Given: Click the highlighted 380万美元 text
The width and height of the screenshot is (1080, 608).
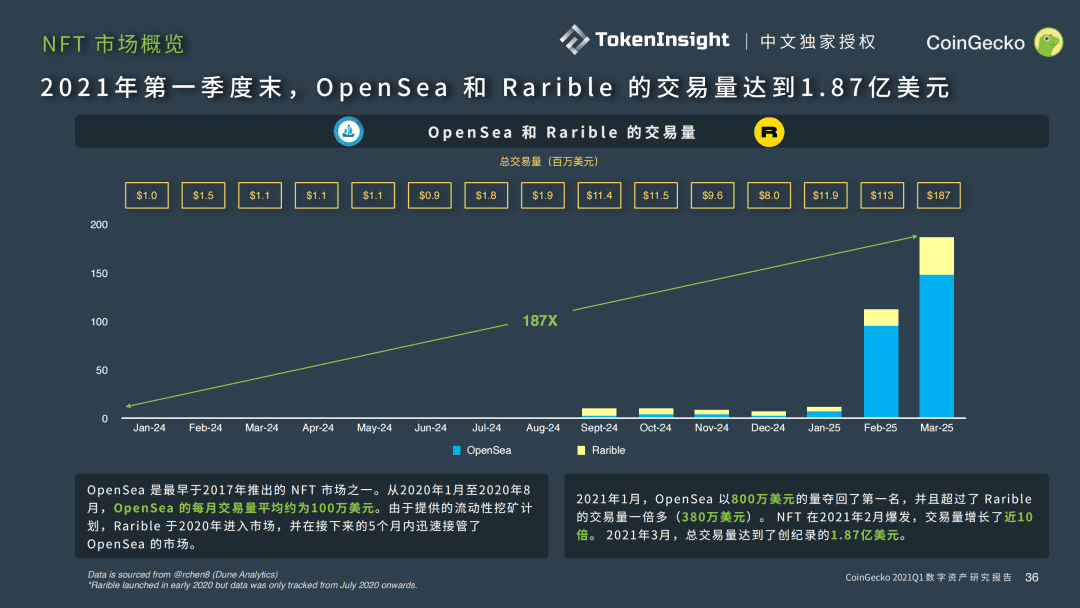Looking at the screenshot, I should pos(714,517).
